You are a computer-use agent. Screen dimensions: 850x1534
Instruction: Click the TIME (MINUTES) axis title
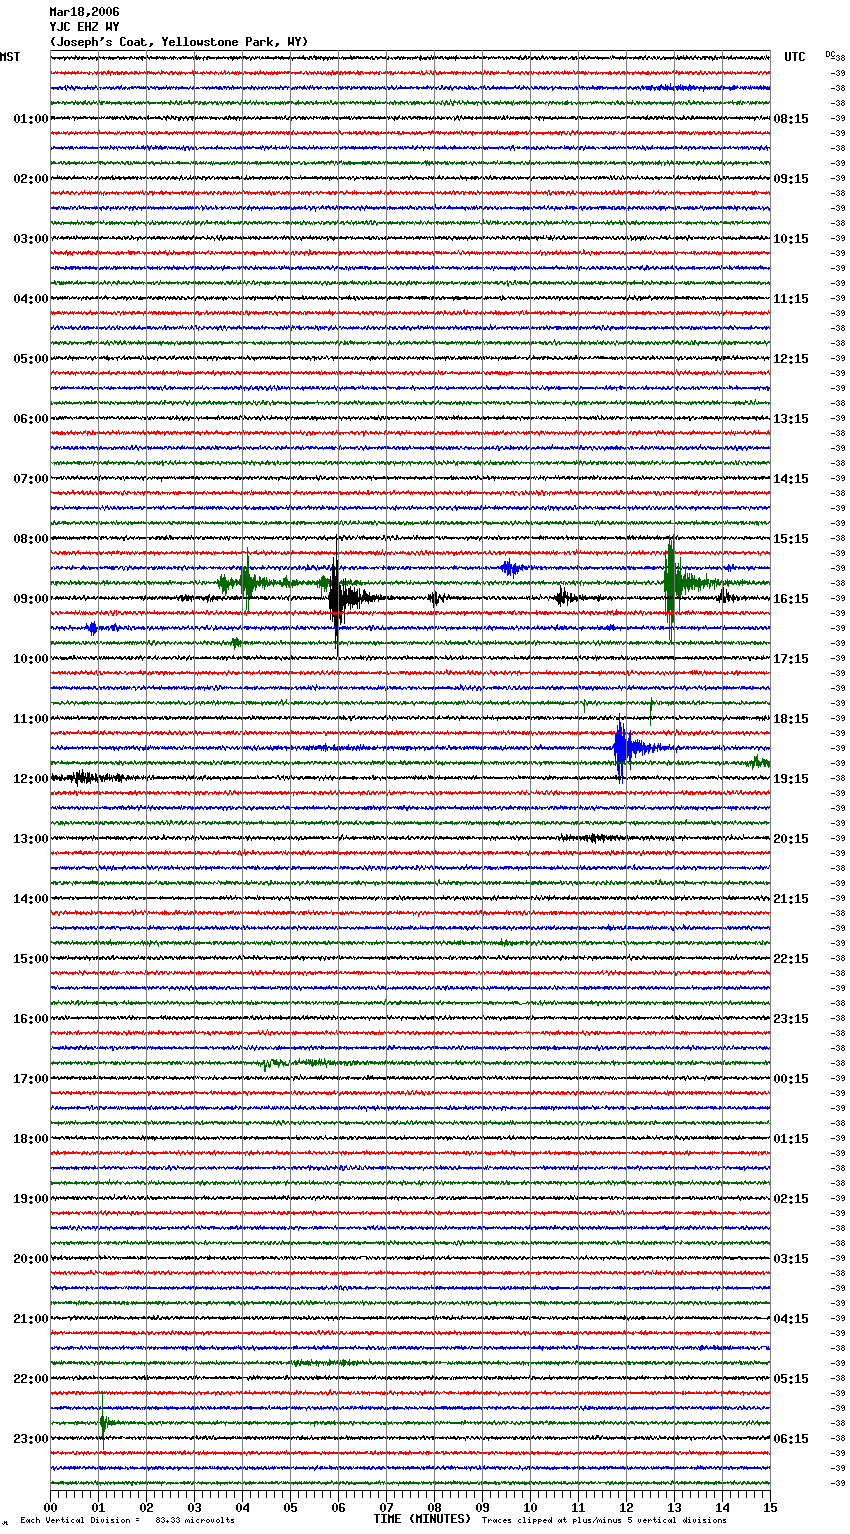422,1519
